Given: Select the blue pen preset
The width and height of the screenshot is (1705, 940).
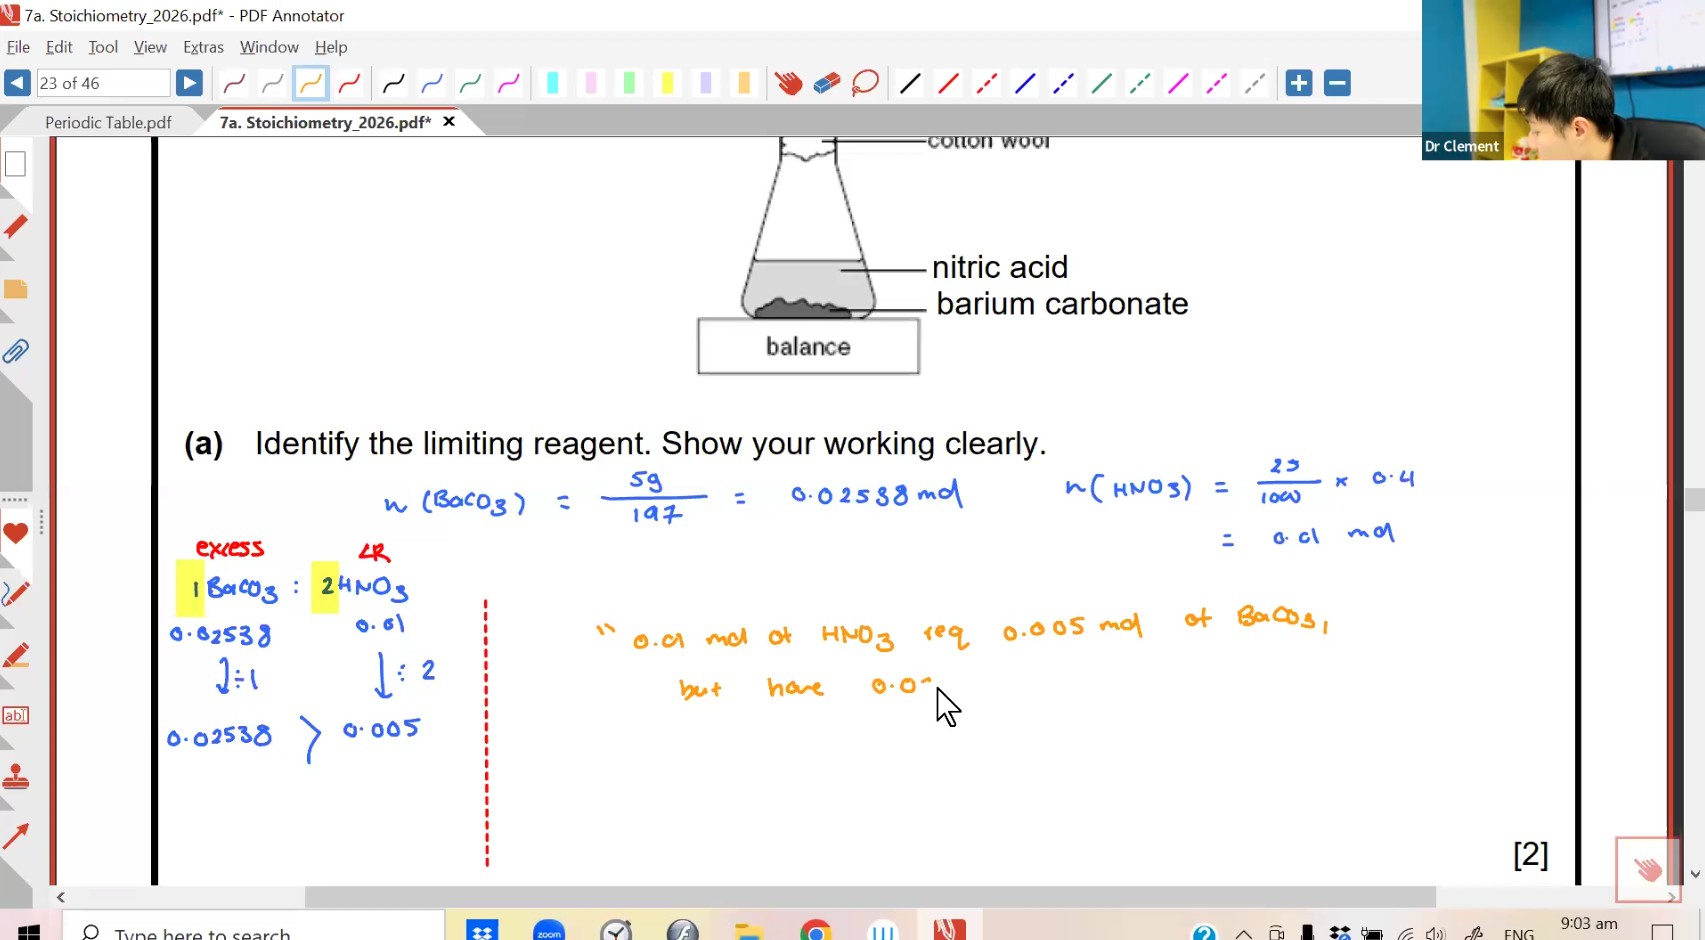Looking at the screenshot, I should point(432,83).
